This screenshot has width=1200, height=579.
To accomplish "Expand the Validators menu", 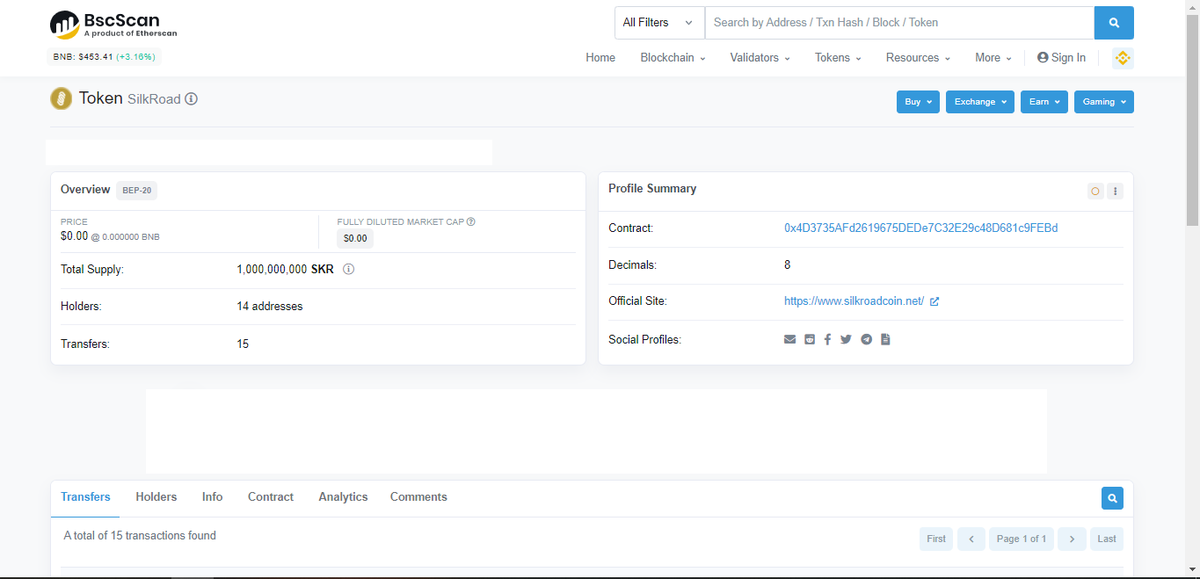I will [x=760, y=58].
